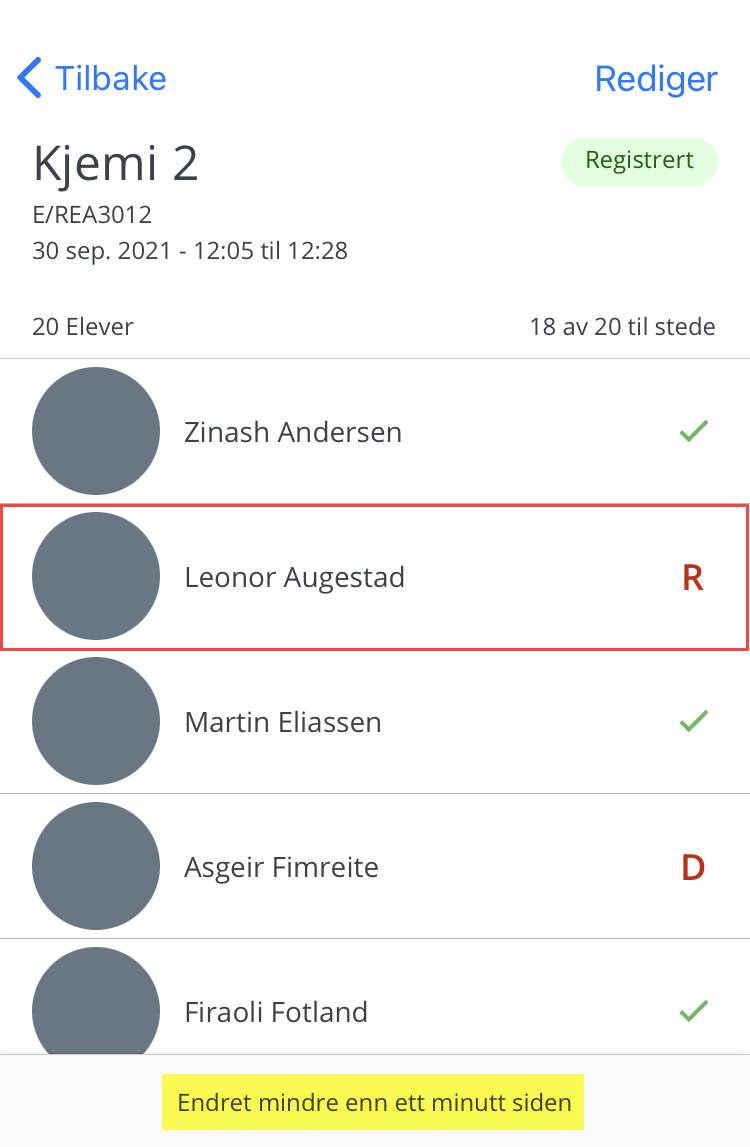Screen dimensions: 750x1147
Task: Tap the red R status for Leonor Augestad
Action: pos(693,577)
